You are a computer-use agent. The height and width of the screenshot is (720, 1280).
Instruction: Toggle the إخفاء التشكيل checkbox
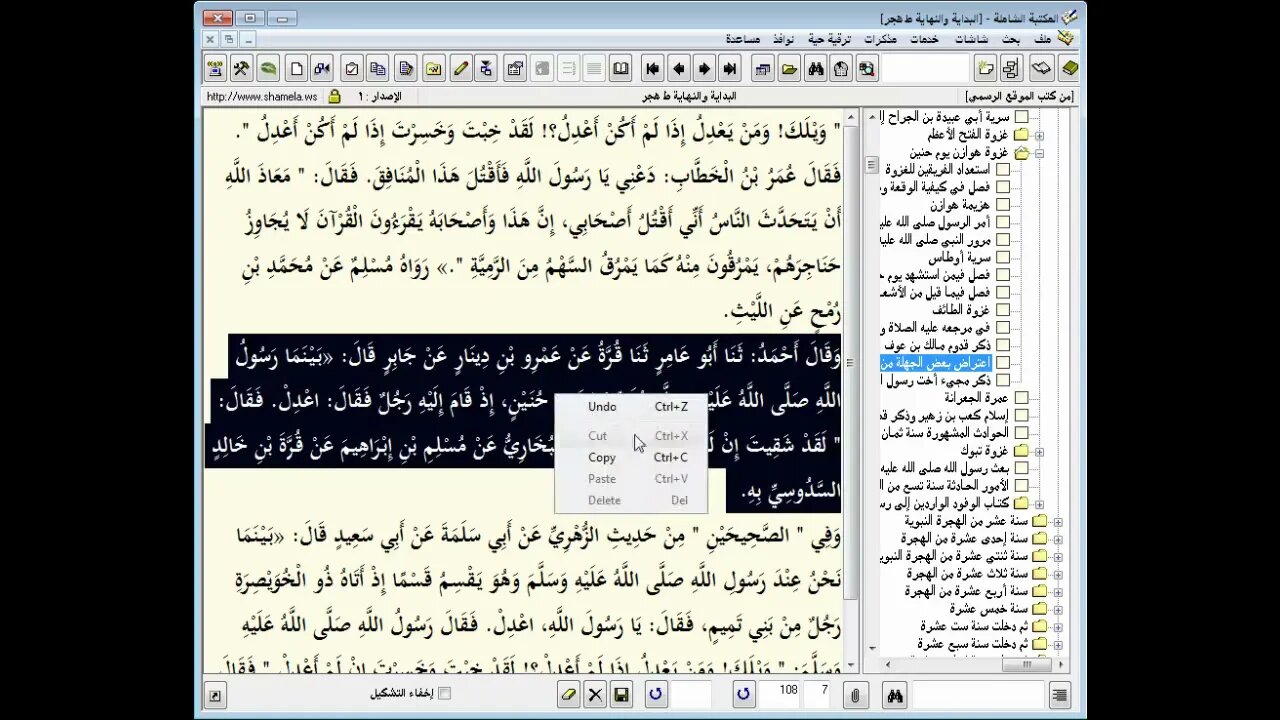445,693
